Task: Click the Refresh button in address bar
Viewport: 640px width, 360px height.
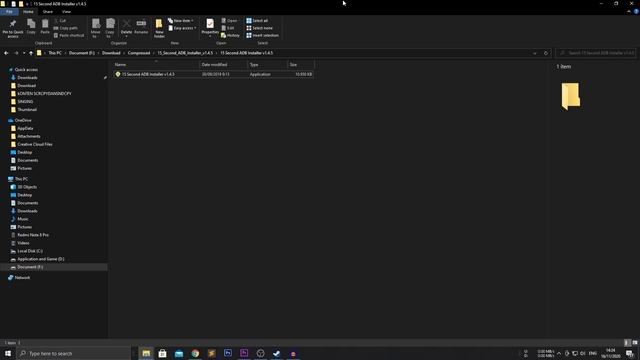Action: [x=546, y=53]
